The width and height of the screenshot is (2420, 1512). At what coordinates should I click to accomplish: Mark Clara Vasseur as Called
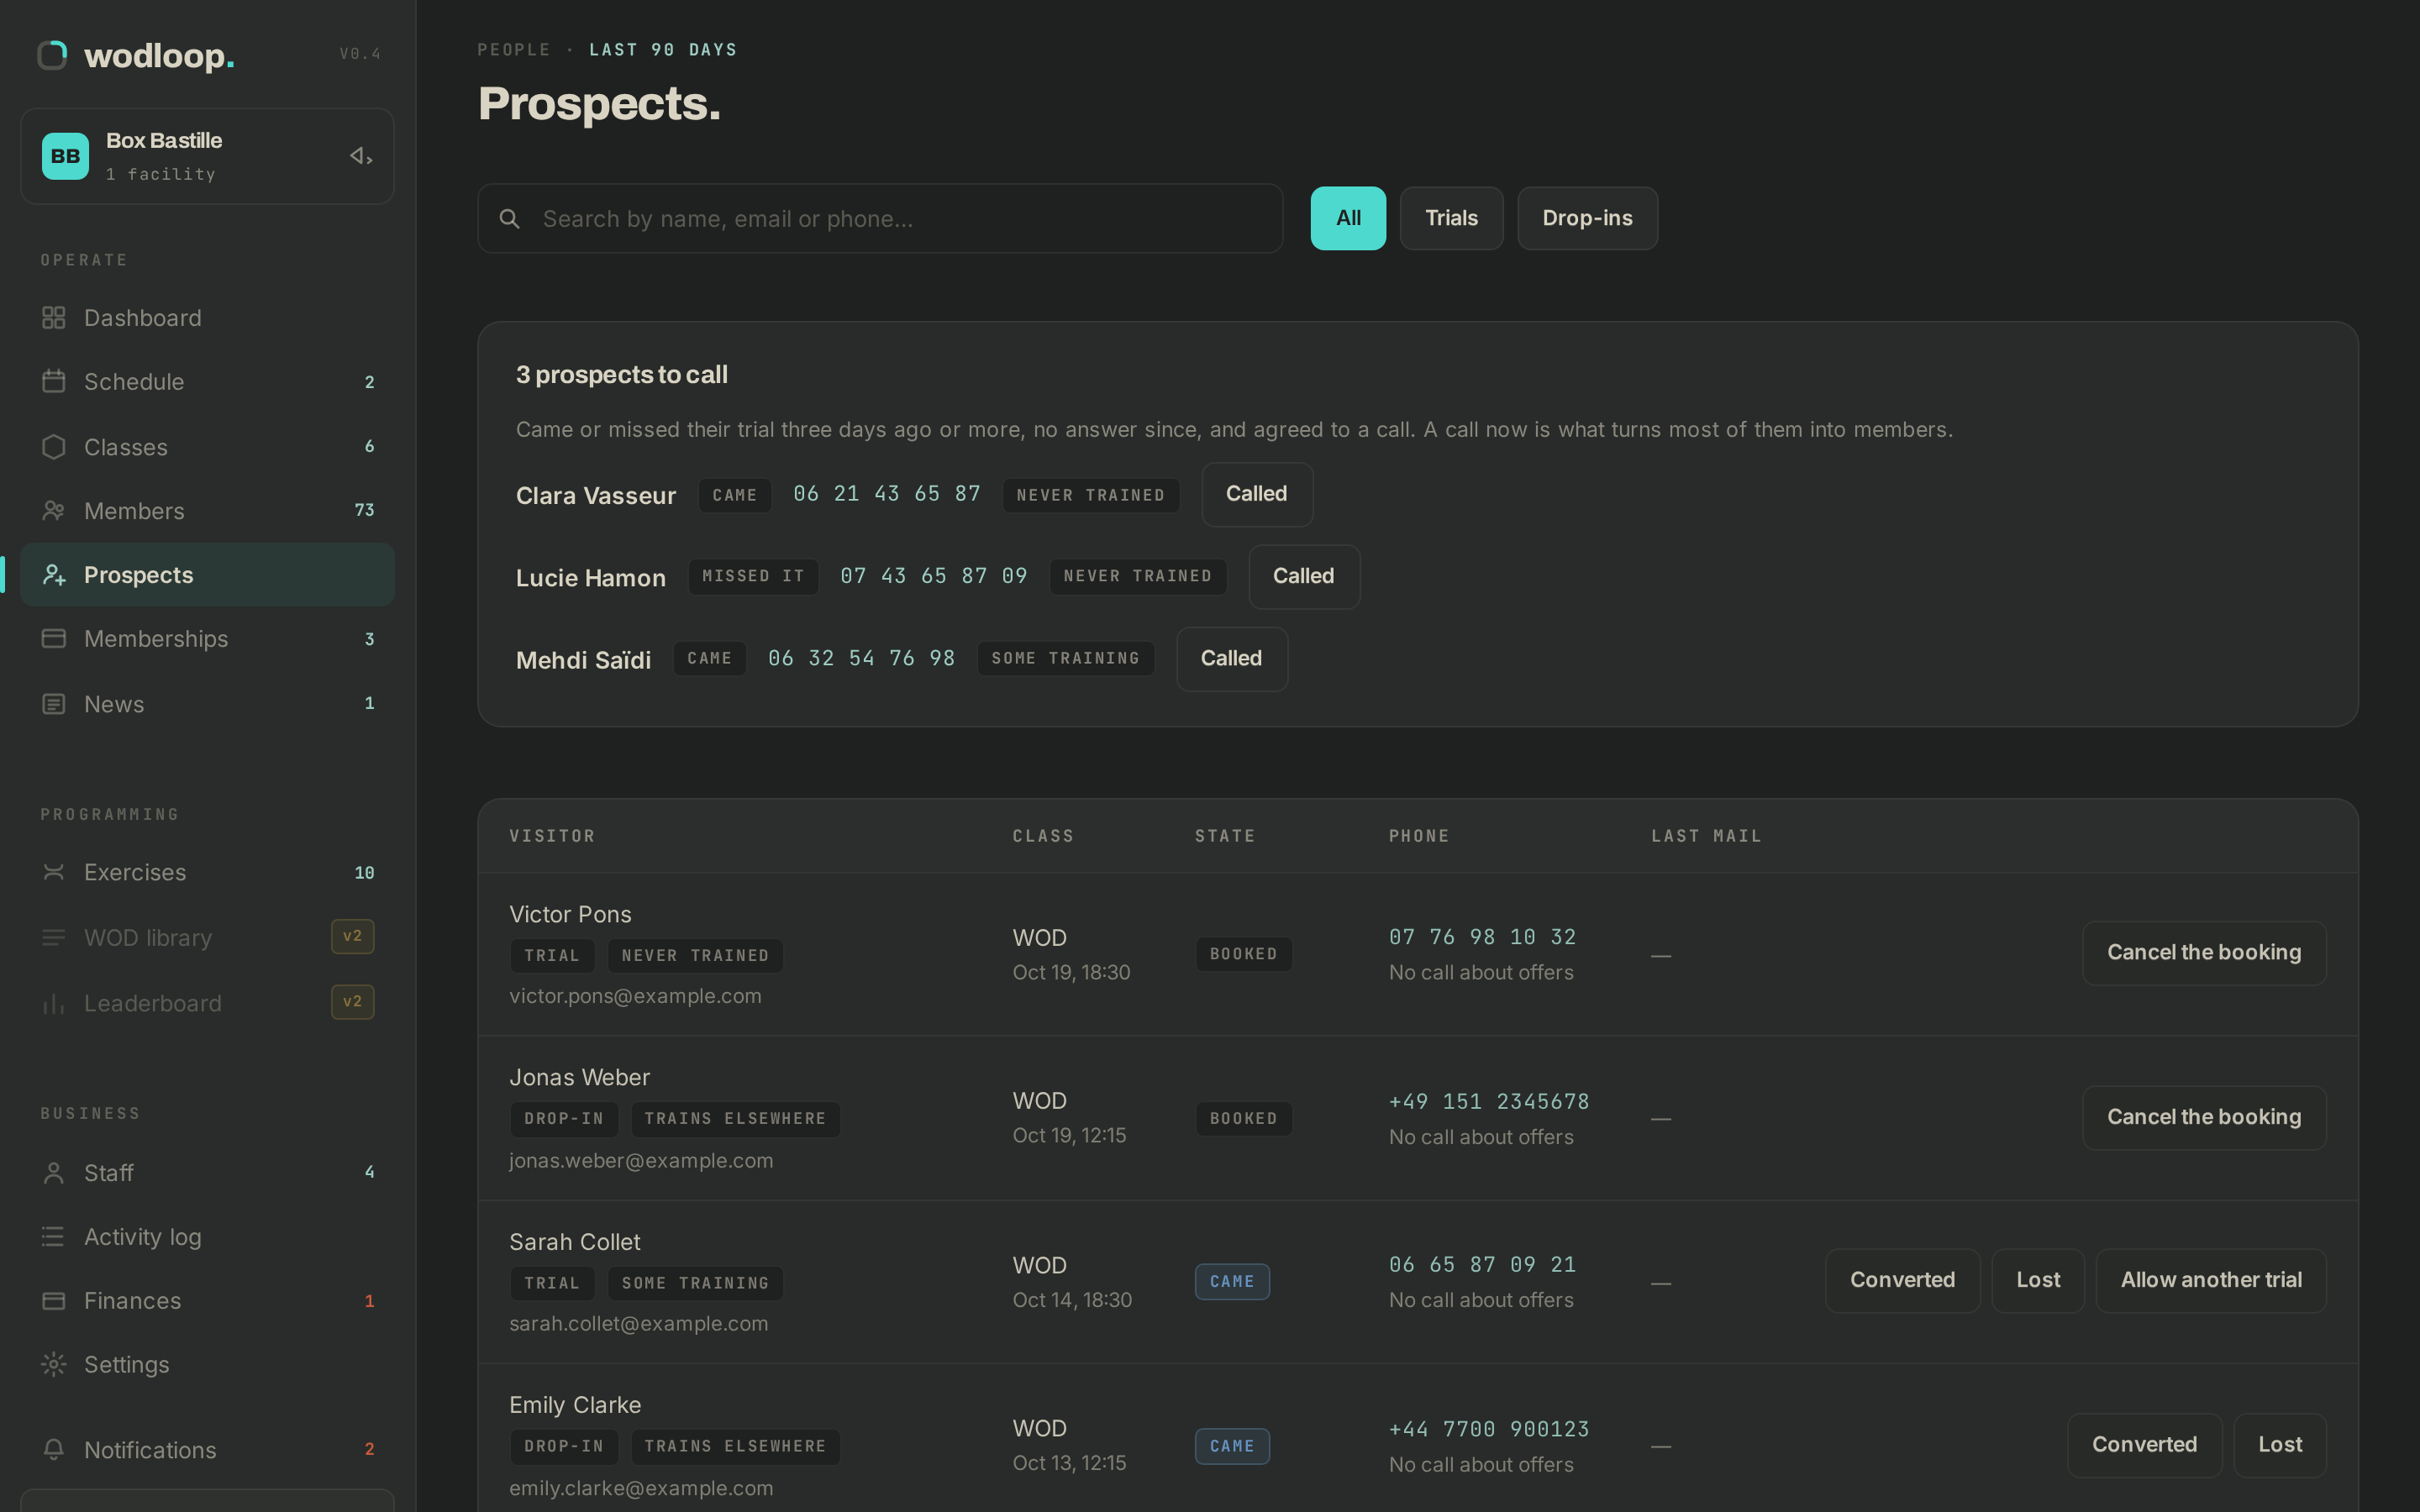[1257, 494]
